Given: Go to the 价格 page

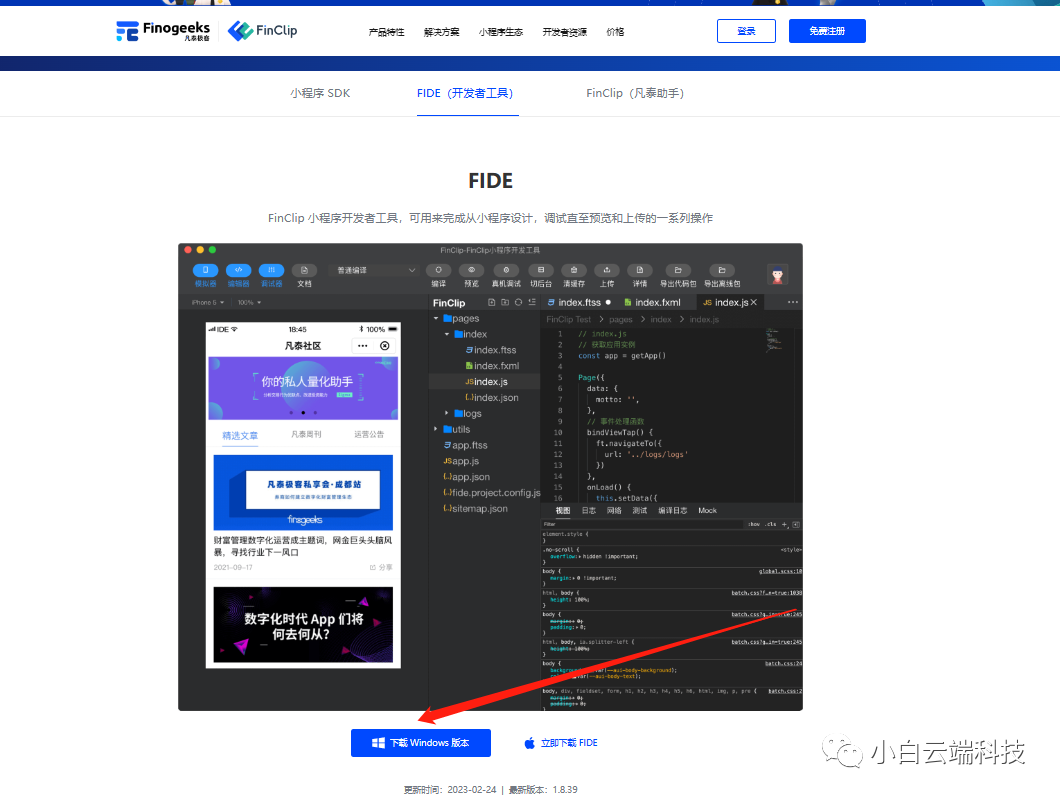Looking at the screenshot, I should pos(615,32).
